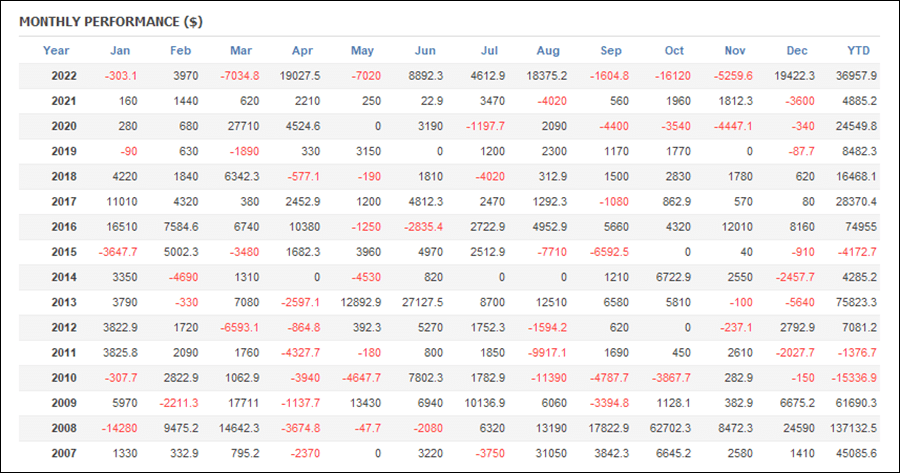Select the 2008 year row label

click(x=64, y=428)
